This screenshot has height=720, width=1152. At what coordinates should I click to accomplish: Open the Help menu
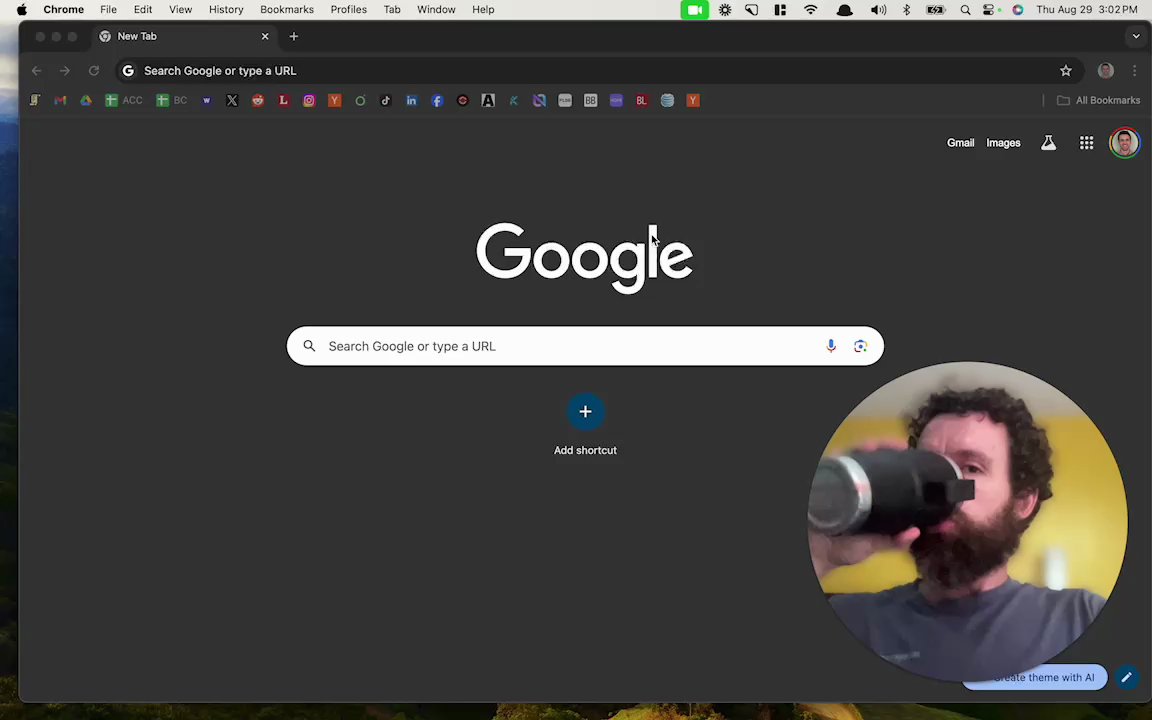pyautogui.click(x=483, y=10)
